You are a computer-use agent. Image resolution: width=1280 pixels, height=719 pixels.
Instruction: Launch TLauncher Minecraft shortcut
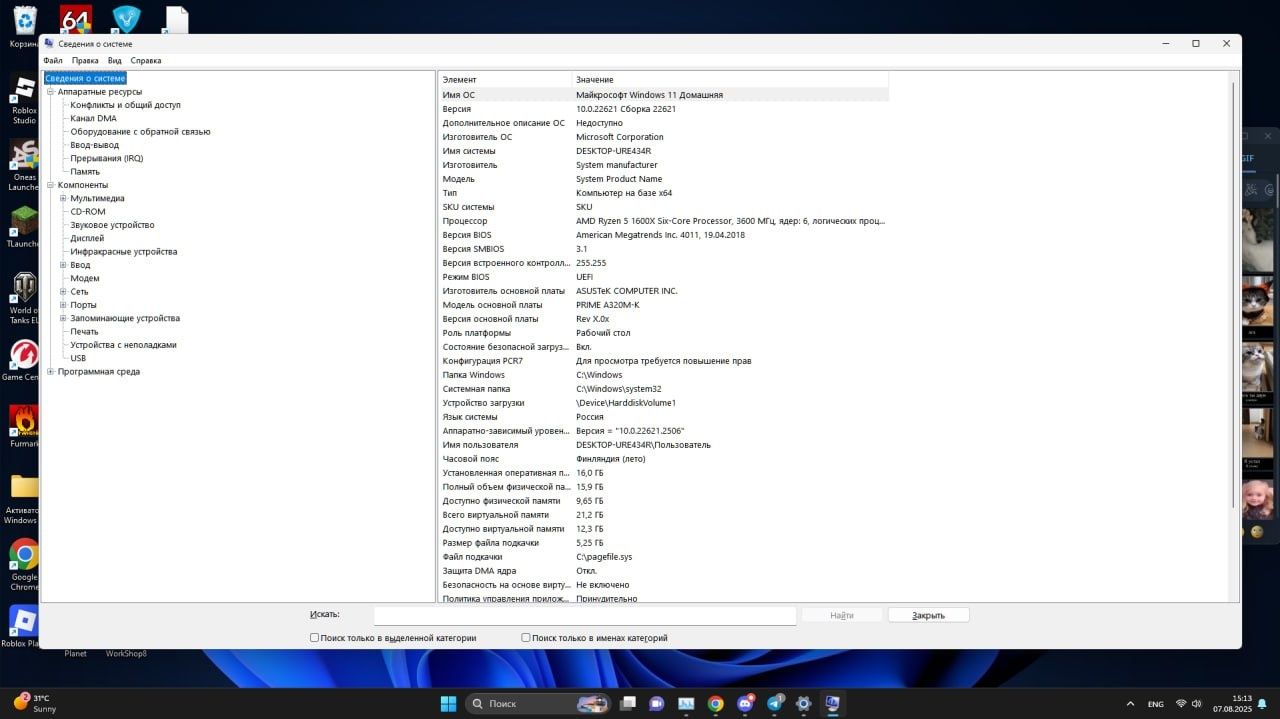(x=23, y=221)
